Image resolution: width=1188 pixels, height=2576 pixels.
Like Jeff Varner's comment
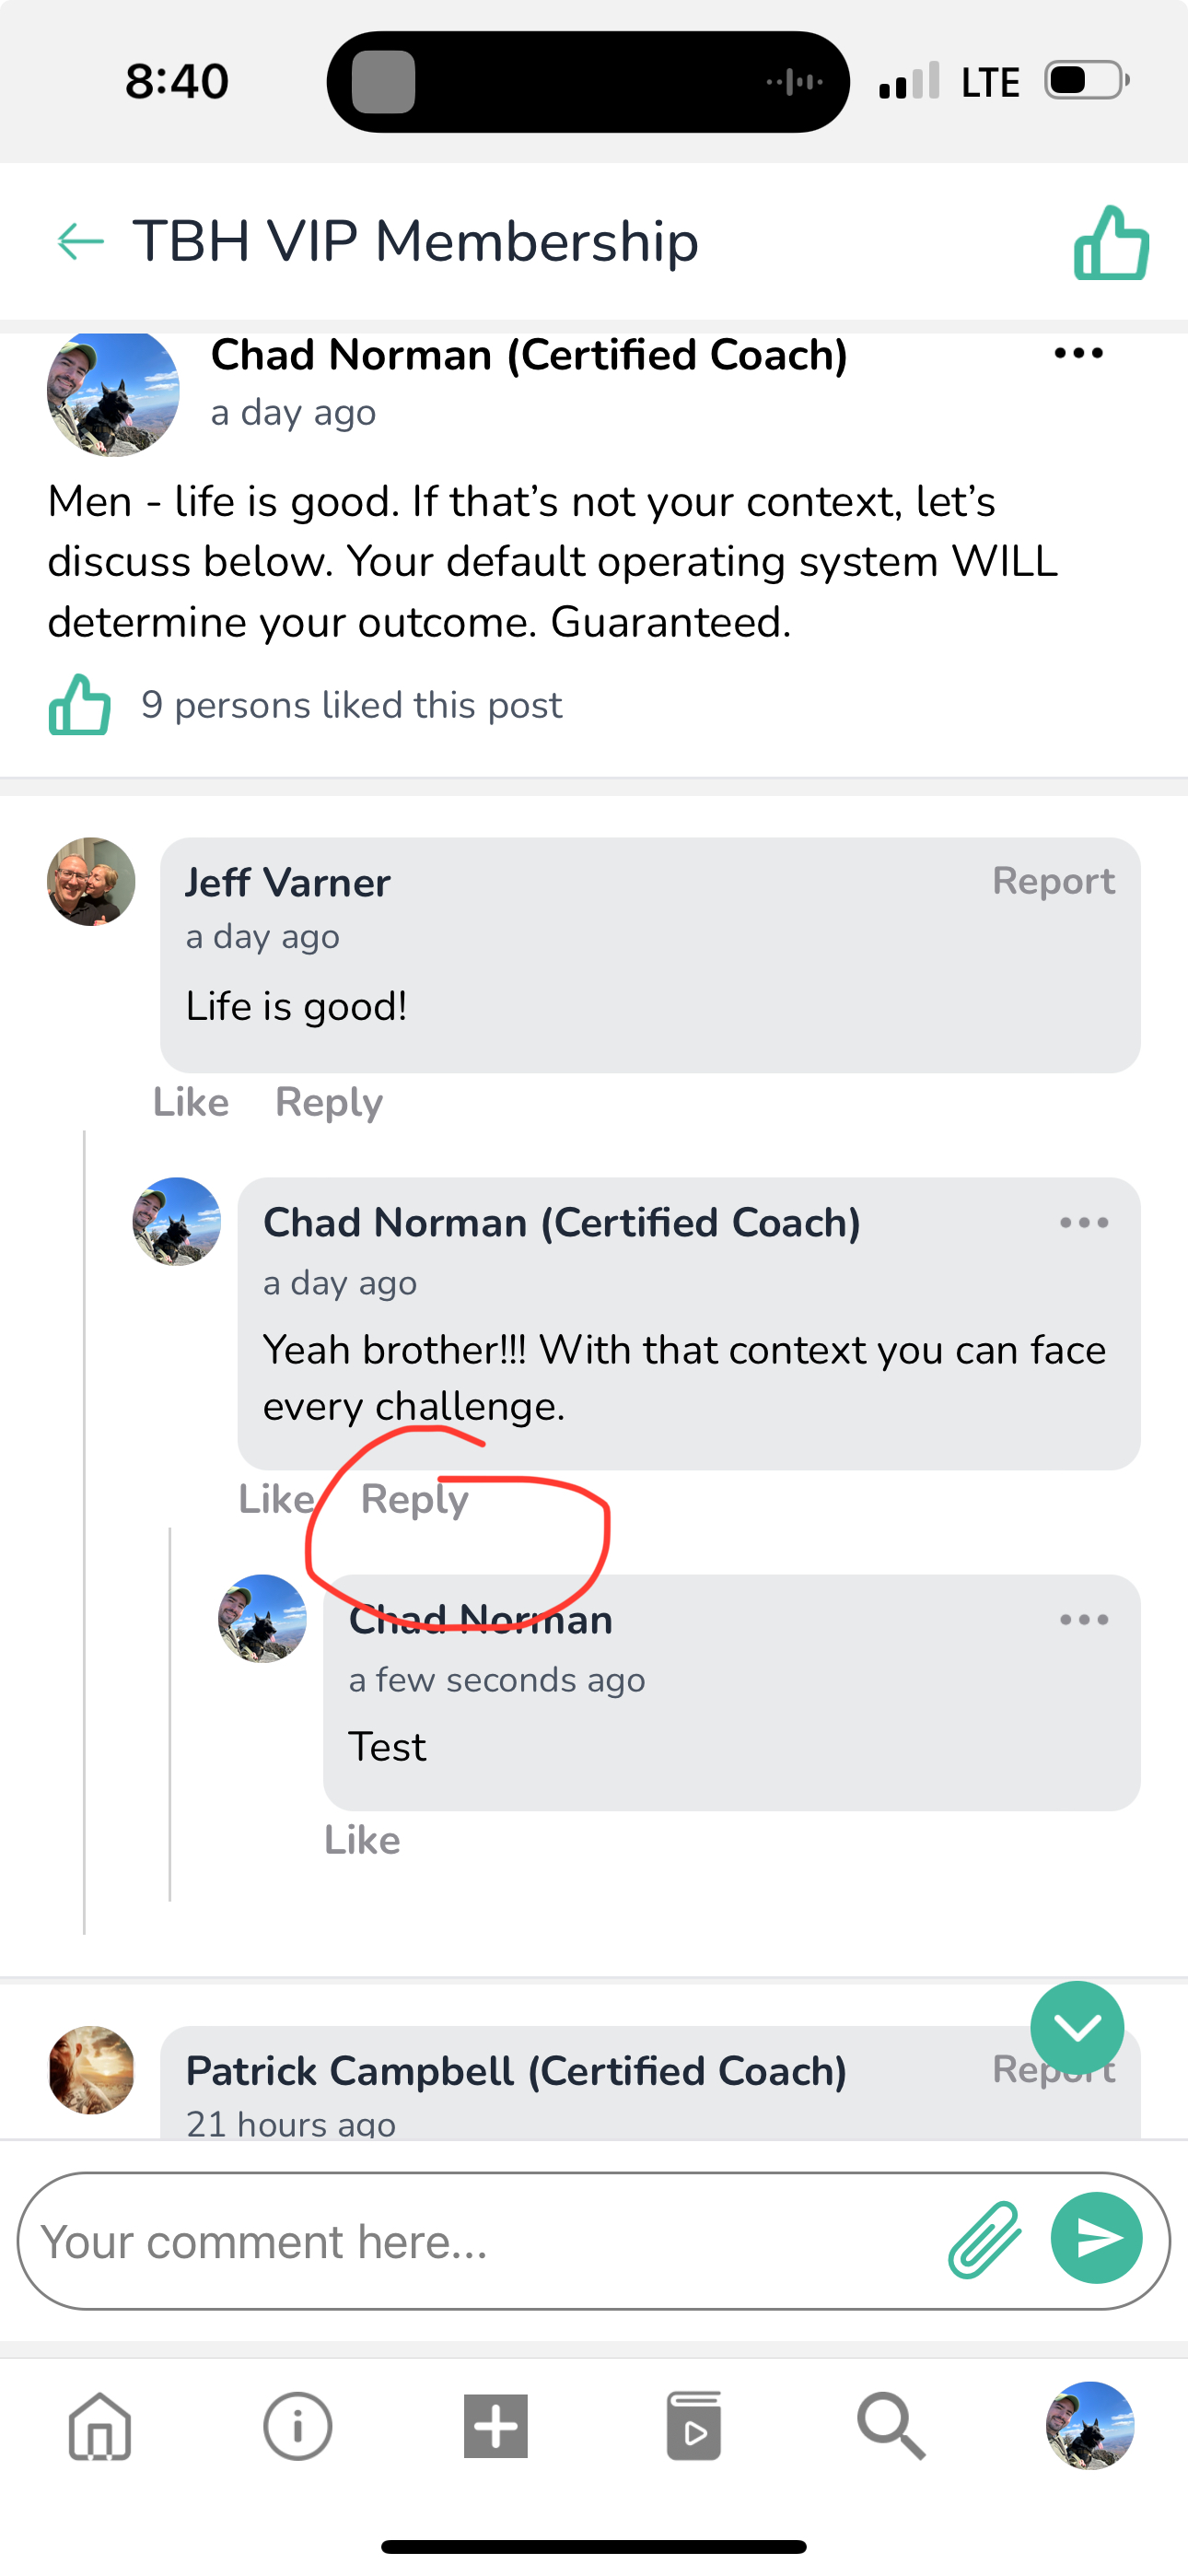coord(191,1102)
